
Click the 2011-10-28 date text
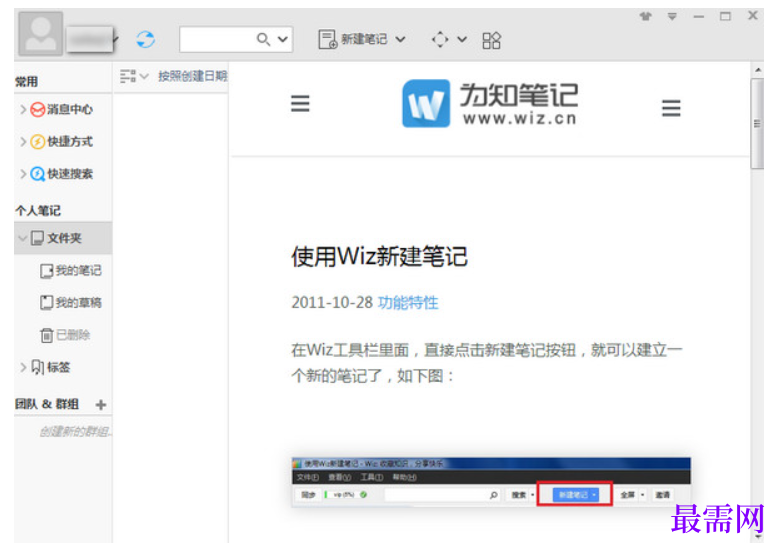click(x=332, y=302)
